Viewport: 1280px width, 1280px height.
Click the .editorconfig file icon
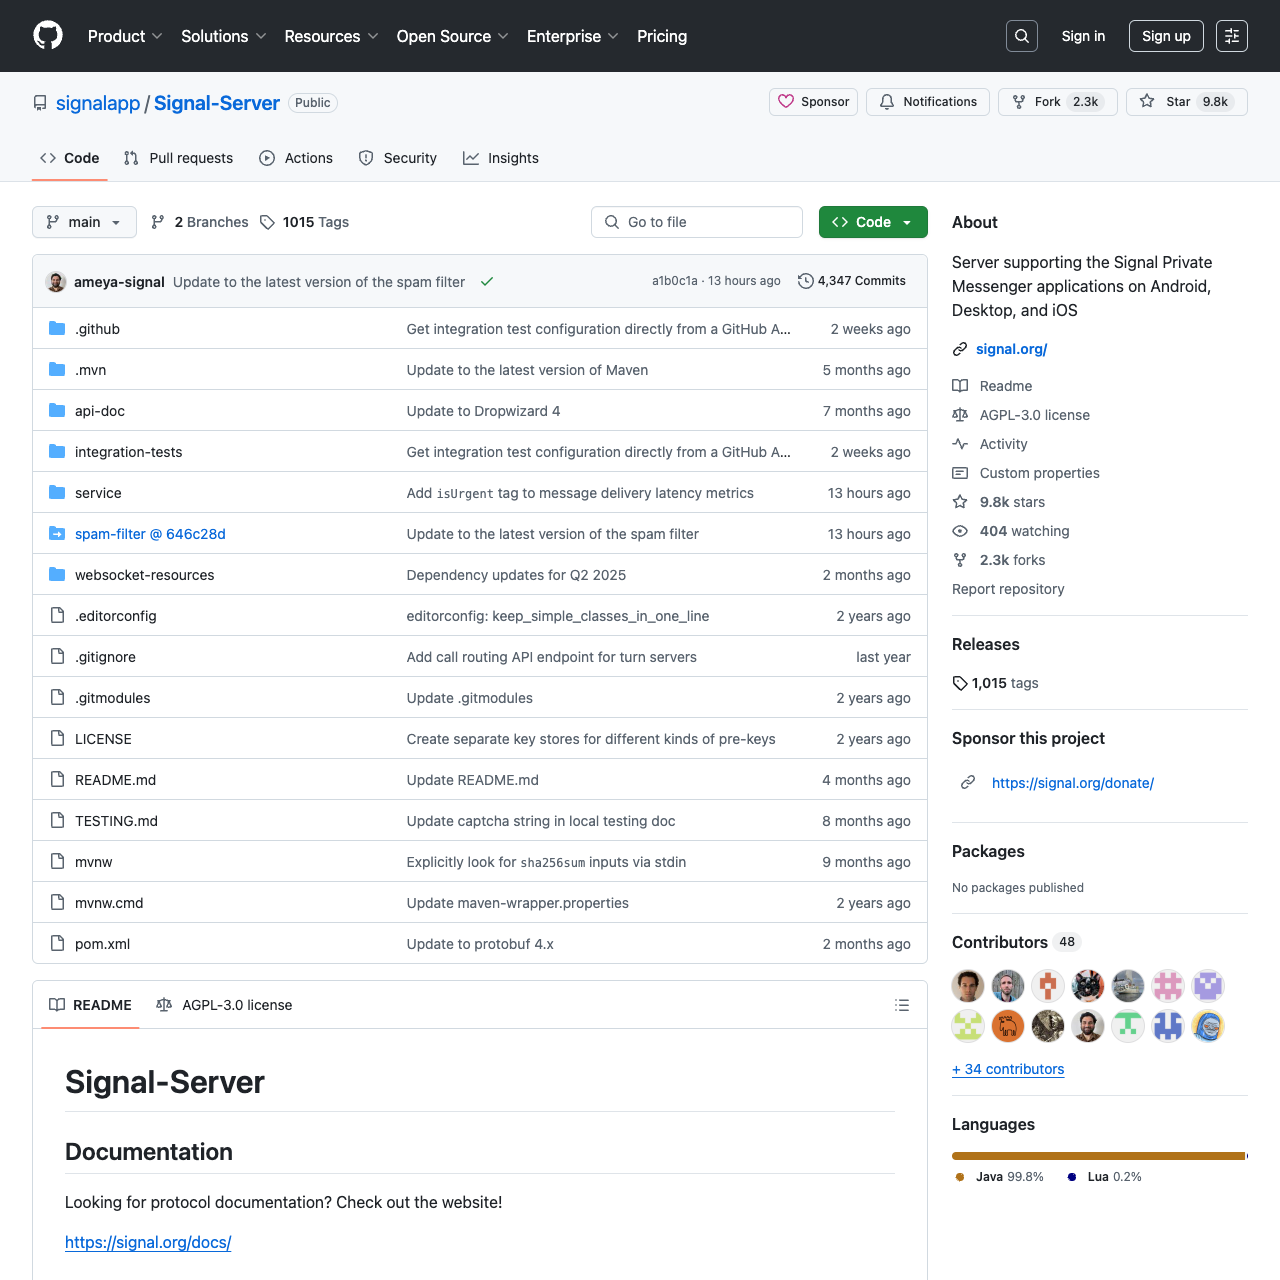point(57,616)
